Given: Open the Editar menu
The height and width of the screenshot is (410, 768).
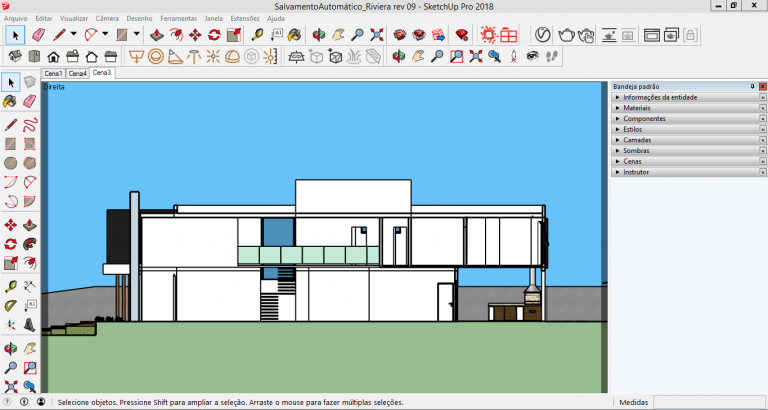Looking at the screenshot, I should point(44,19).
